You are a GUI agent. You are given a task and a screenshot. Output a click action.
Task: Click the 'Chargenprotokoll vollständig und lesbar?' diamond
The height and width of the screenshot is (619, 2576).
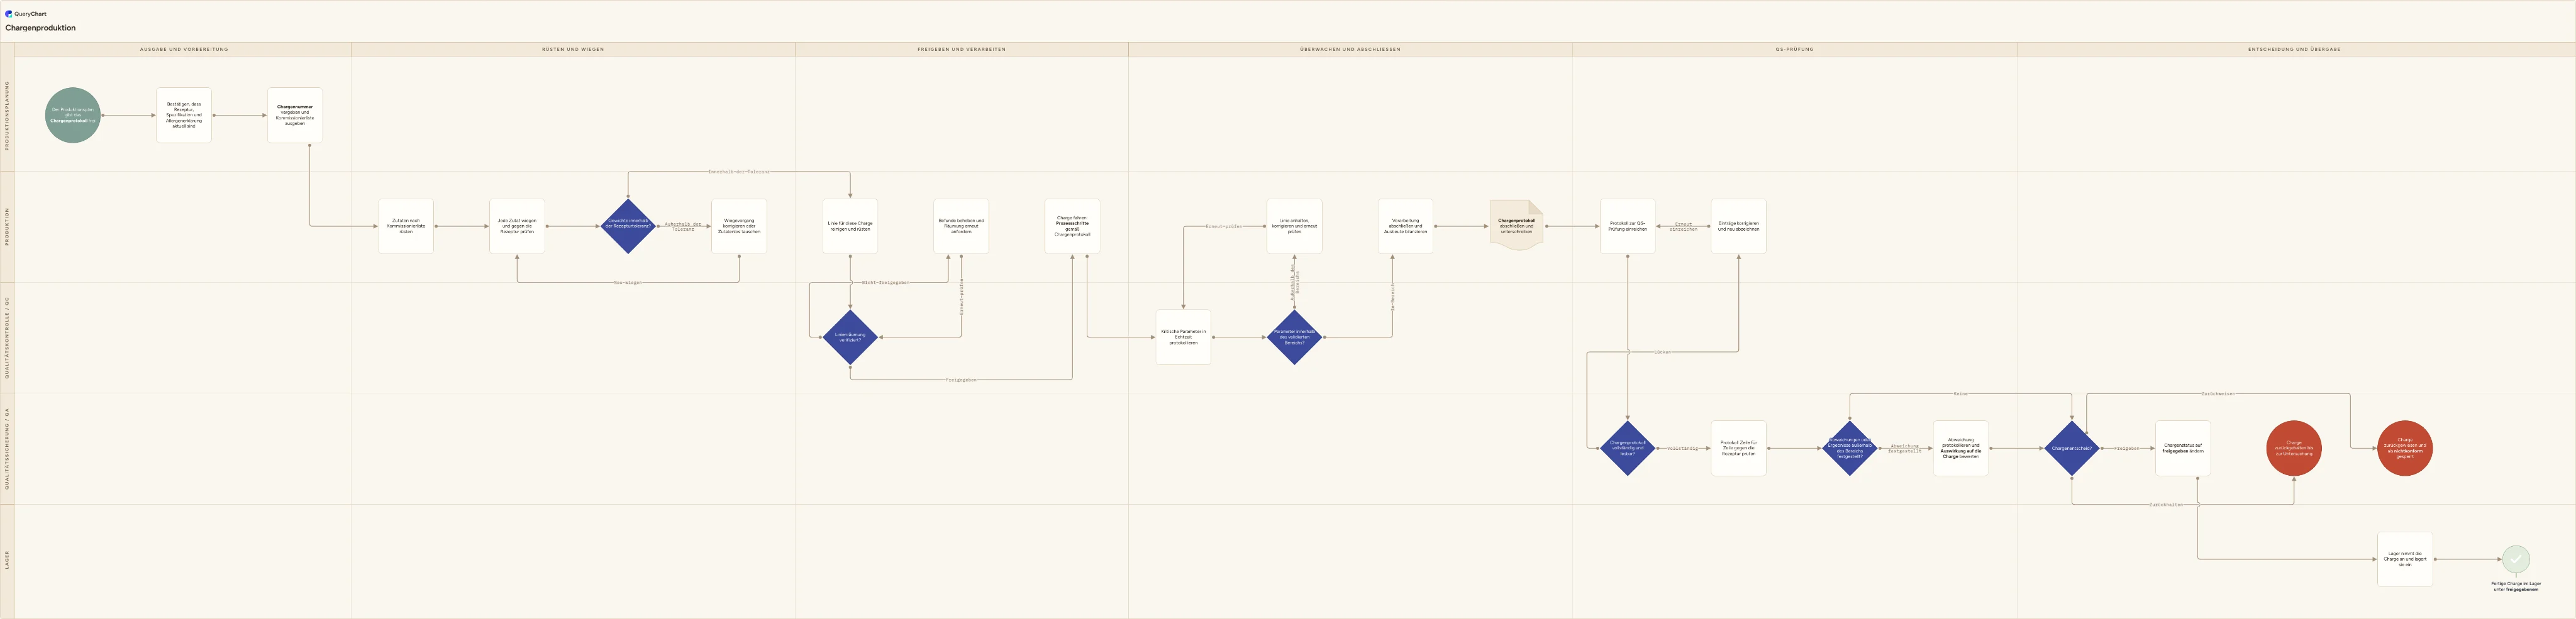(x=1627, y=448)
